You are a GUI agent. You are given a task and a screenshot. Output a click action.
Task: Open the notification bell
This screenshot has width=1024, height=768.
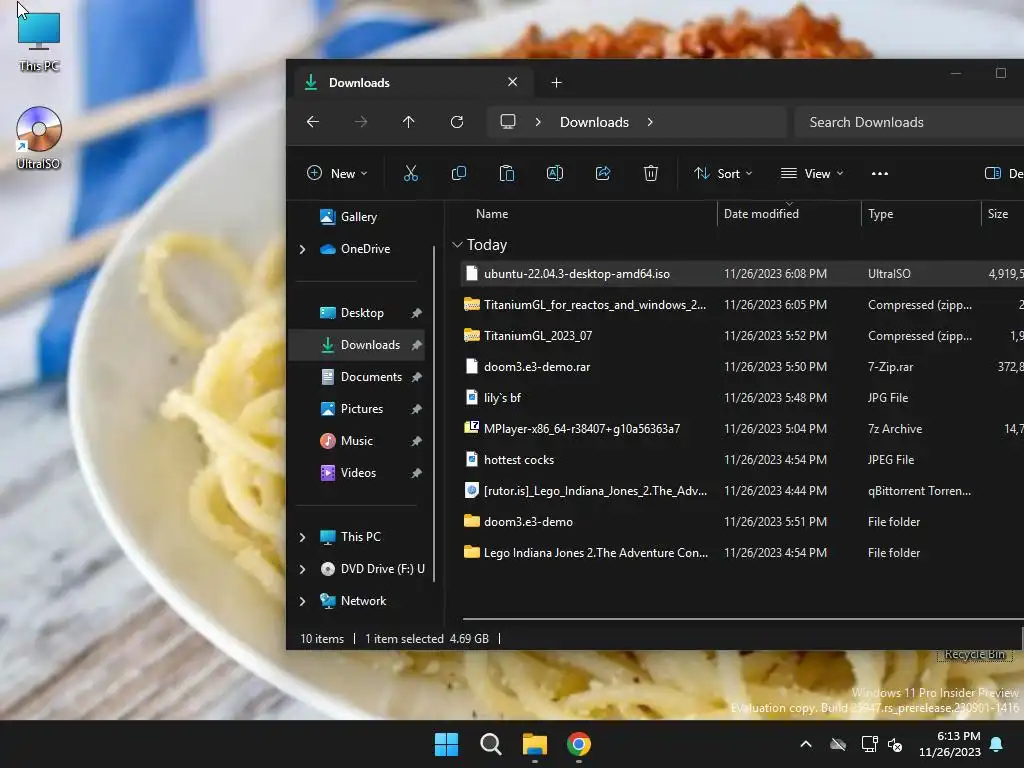997,744
